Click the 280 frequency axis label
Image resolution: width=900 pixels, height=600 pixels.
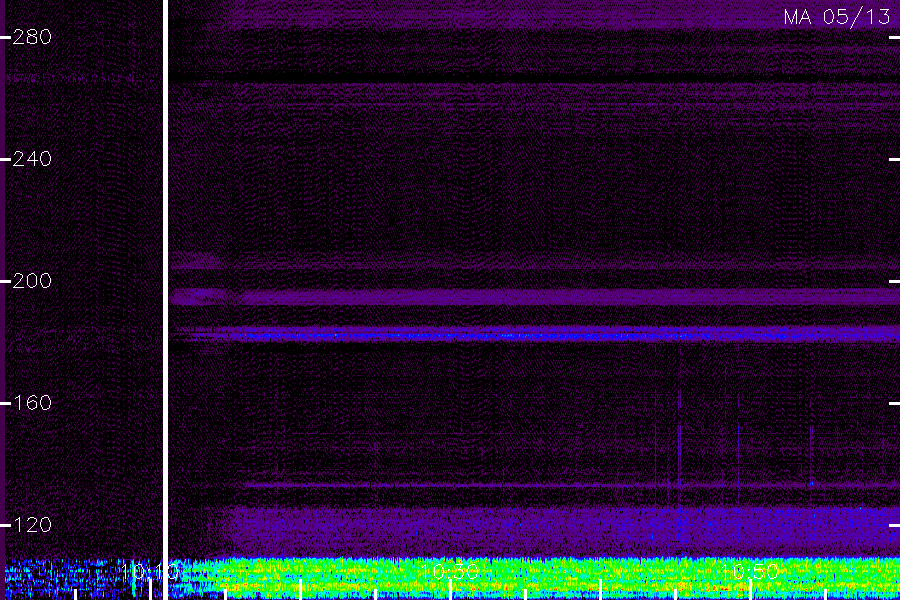pyautogui.click(x=32, y=37)
